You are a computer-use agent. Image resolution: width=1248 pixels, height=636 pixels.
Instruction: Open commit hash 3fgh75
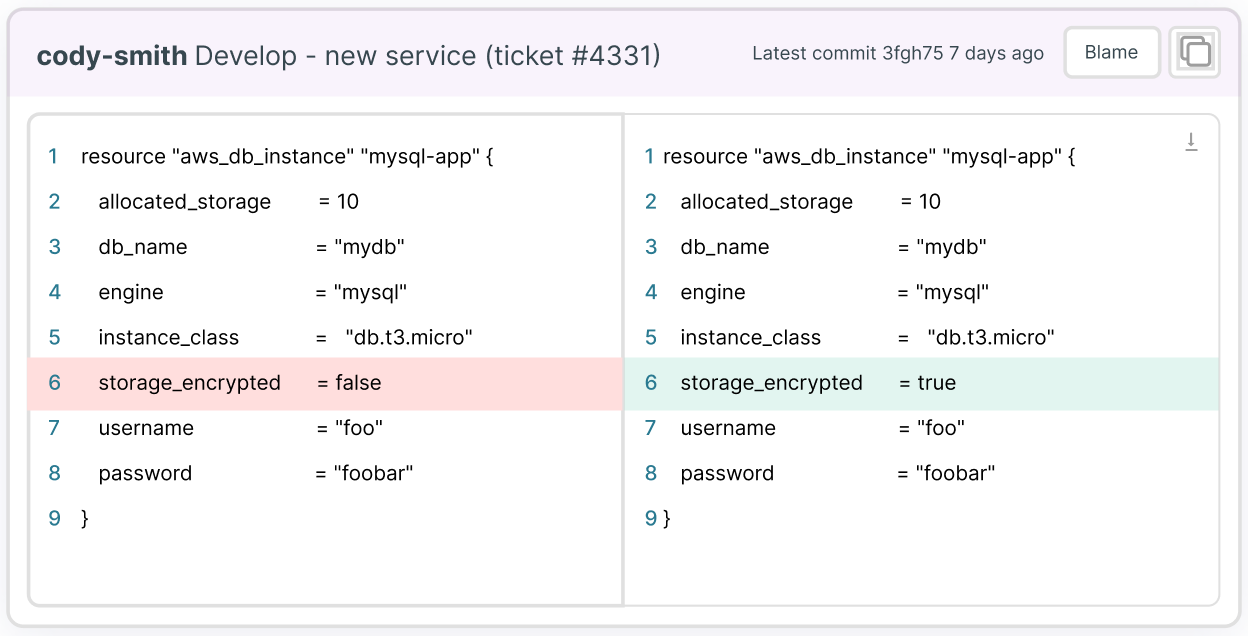pos(913,53)
